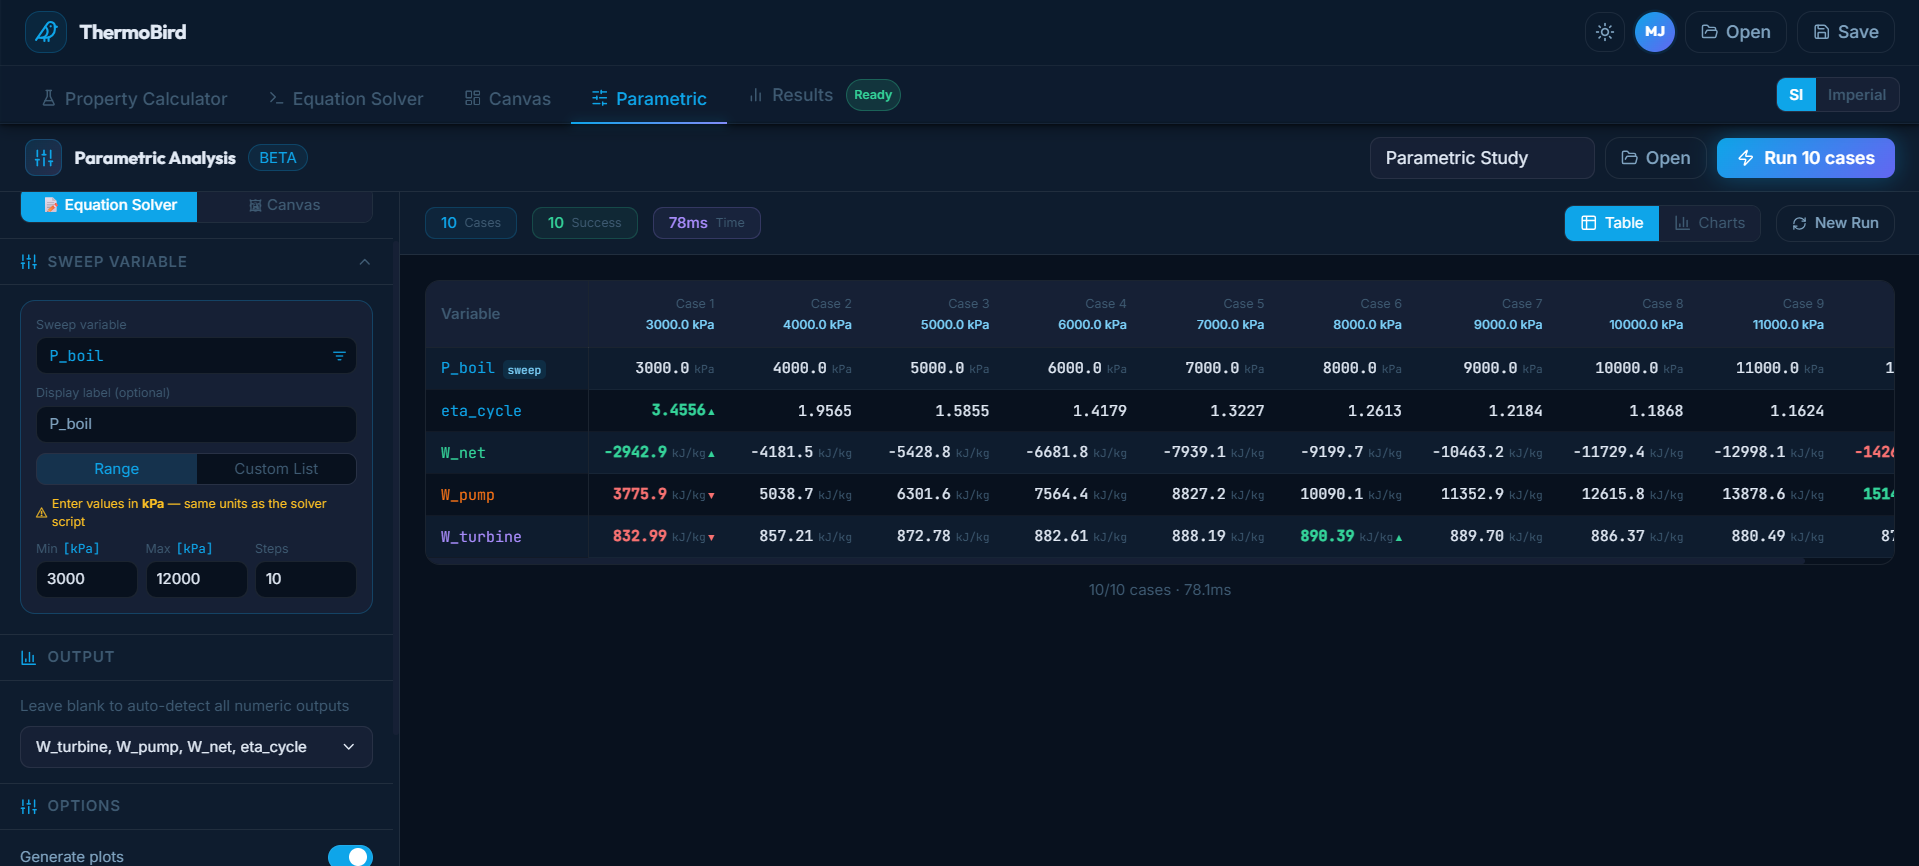This screenshot has width=1919, height=866.
Task: Click the 78ms Time stat chip
Action: [707, 223]
